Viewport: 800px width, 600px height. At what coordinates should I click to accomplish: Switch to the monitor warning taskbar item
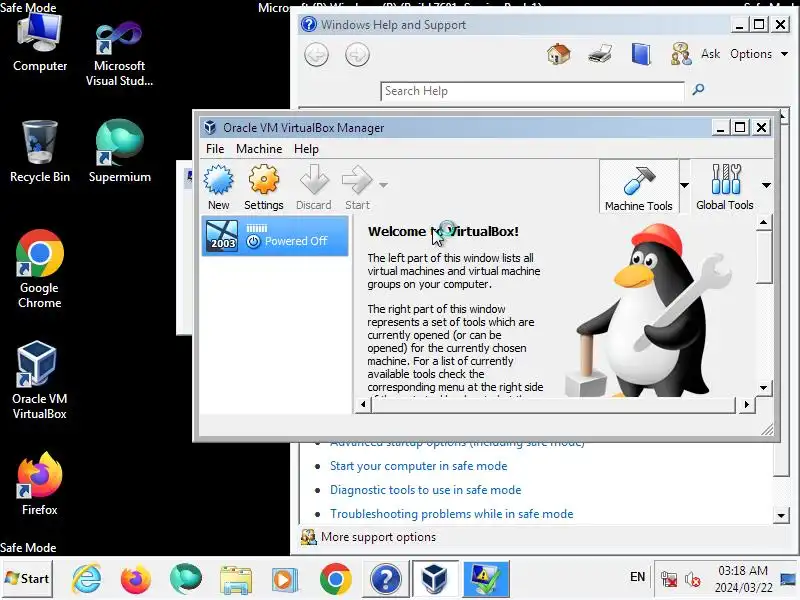pyautogui.click(x=486, y=579)
